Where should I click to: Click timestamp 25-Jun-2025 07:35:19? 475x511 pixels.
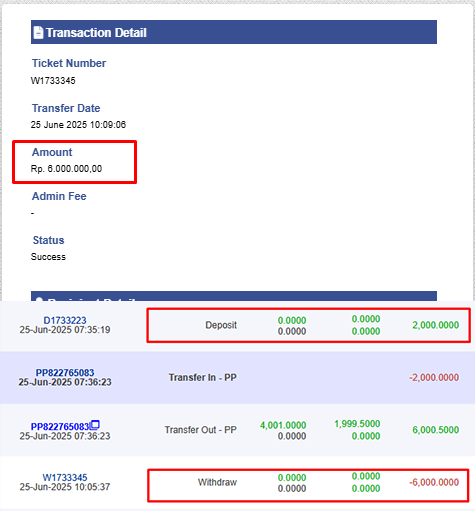click(x=65, y=330)
